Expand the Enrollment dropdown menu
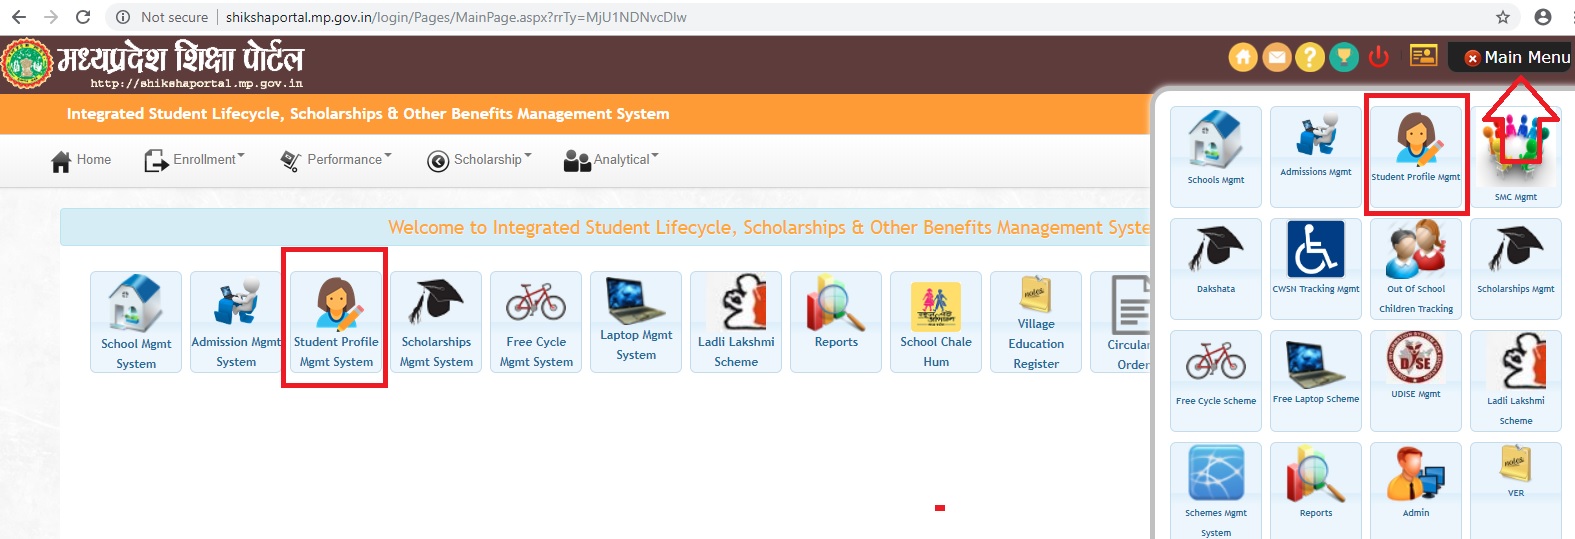The image size is (1575, 539). pyautogui.click(x=195, y=160)
